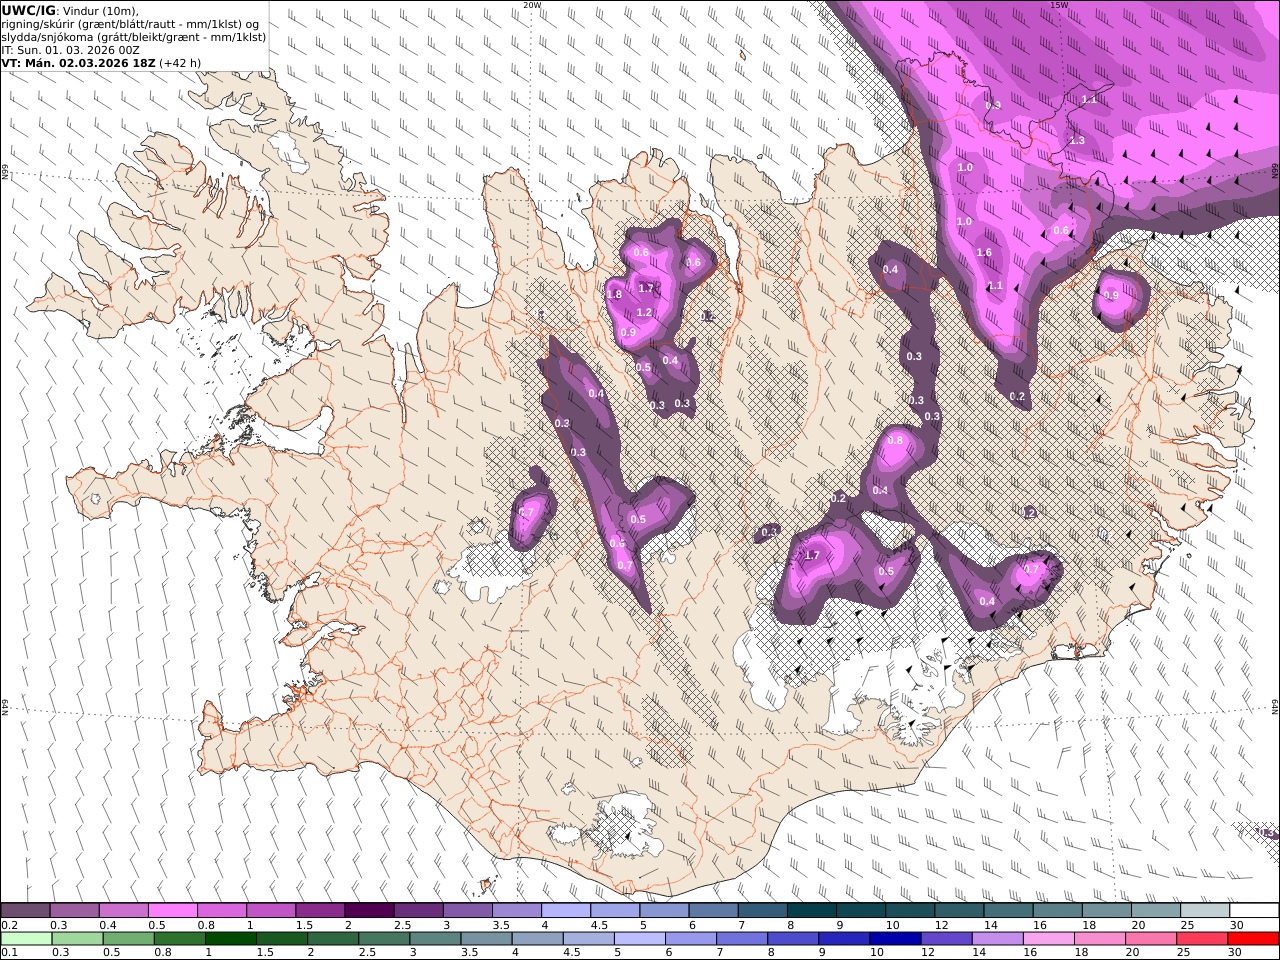Click the '(+42 h)' forecast offset text

pos(180,62)
